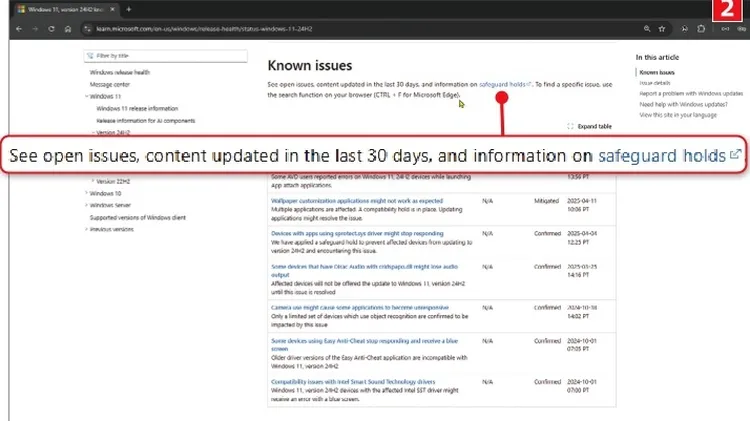The width and height of the screenshot is (750, 421).
Task: Open Need help with Windows updates? link
Action: pyautogui.click(x=684, y=104)
